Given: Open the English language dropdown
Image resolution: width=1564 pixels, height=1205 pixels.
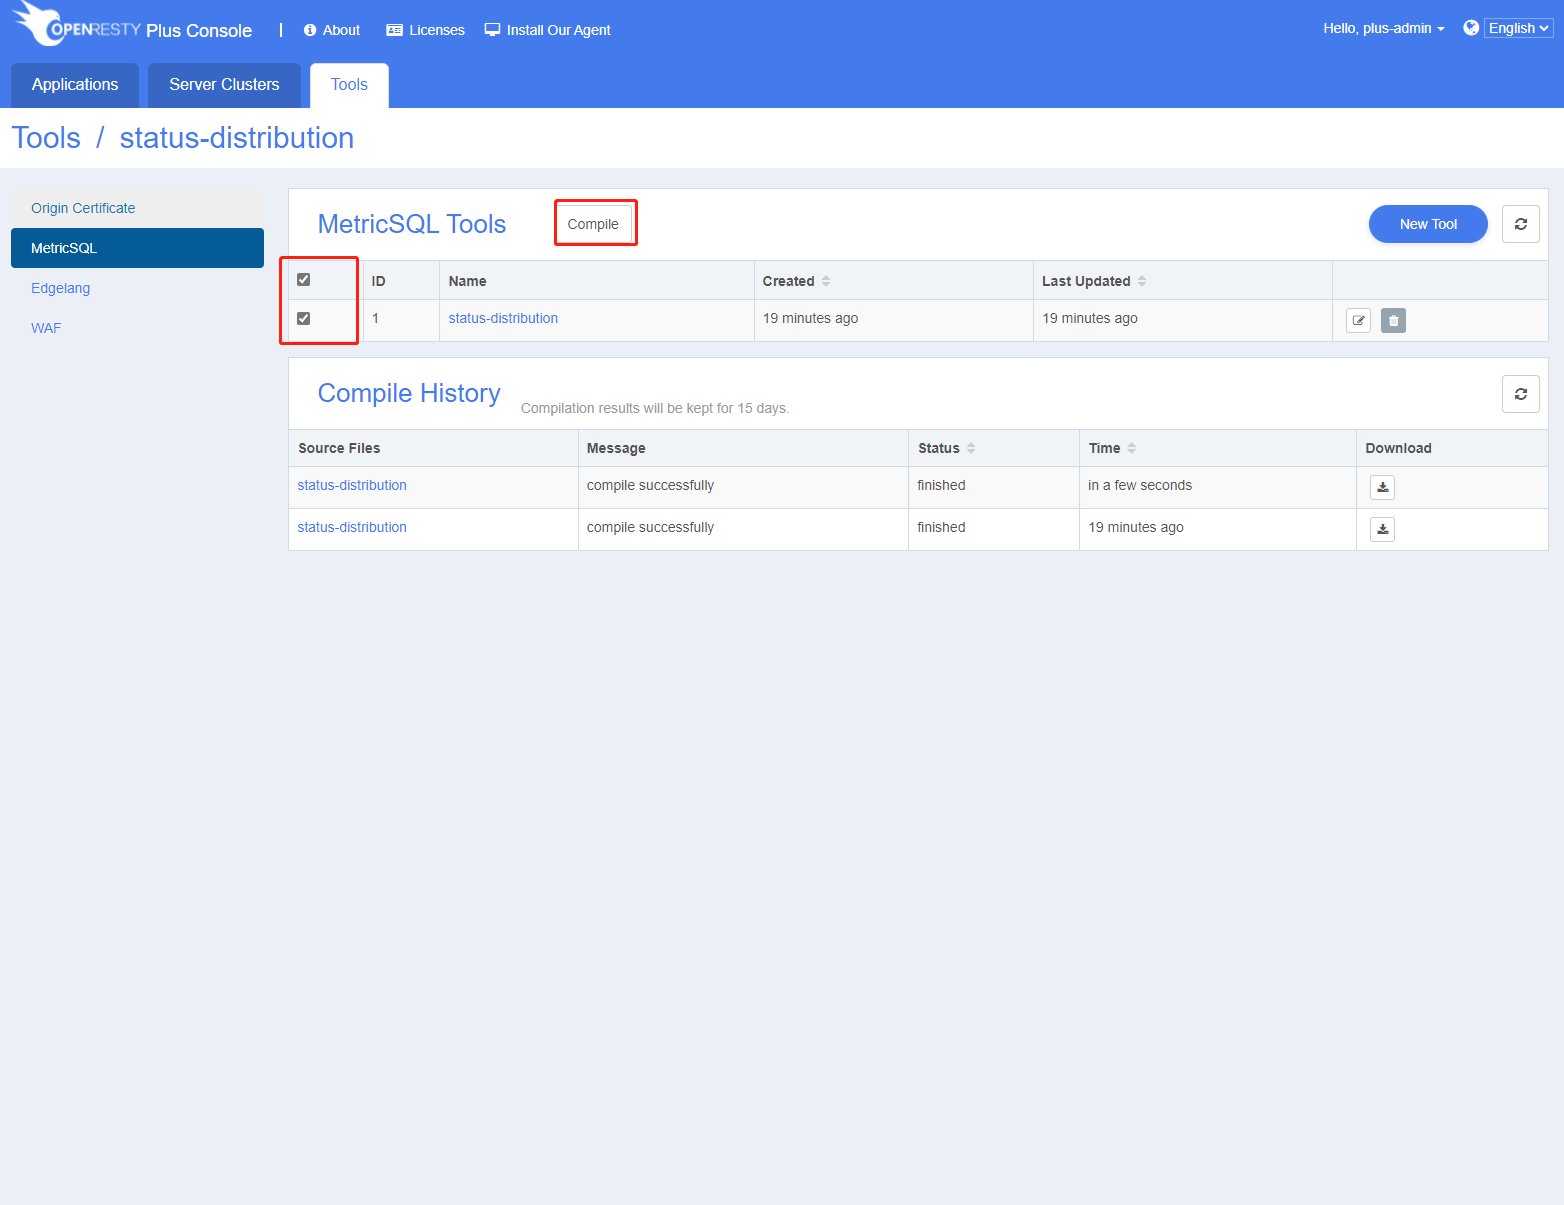Looking at the screenshot, I should [1518, 28].
